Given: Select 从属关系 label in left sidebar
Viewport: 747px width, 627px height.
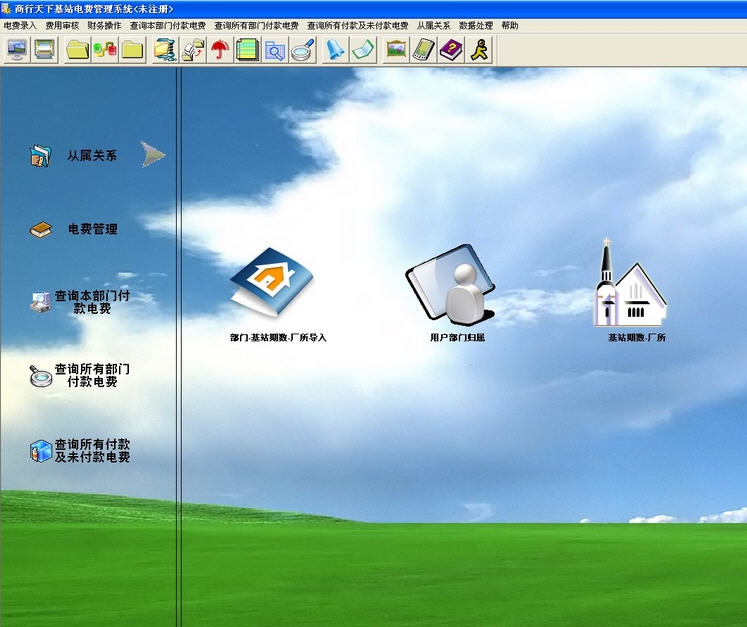Looking at the screenshot, I should click(92, 156).
